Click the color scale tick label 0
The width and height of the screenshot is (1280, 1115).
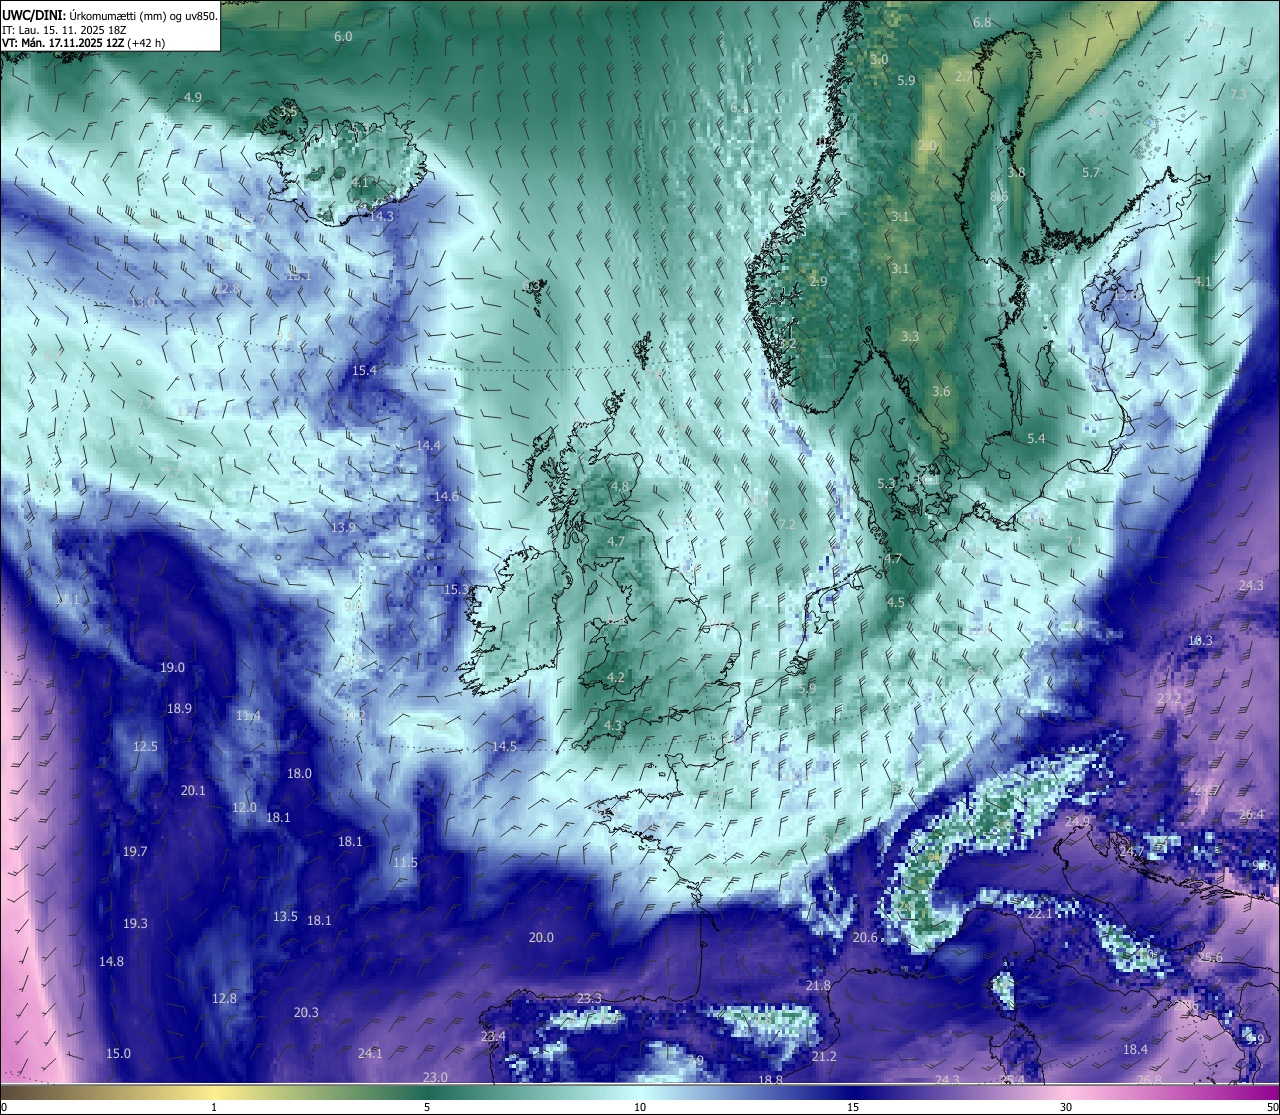point(4,1107)
